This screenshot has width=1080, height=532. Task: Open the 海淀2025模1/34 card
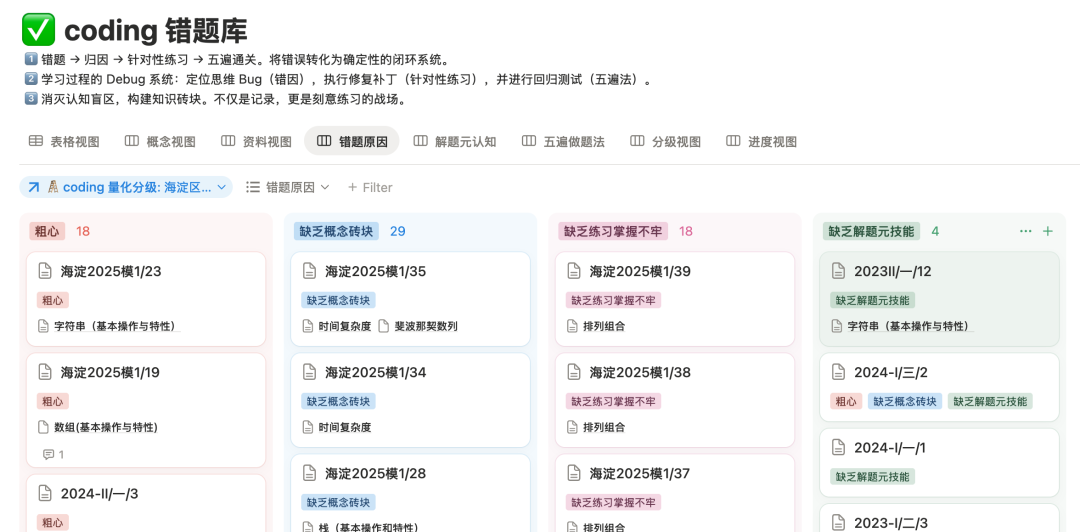click(411, 400)
